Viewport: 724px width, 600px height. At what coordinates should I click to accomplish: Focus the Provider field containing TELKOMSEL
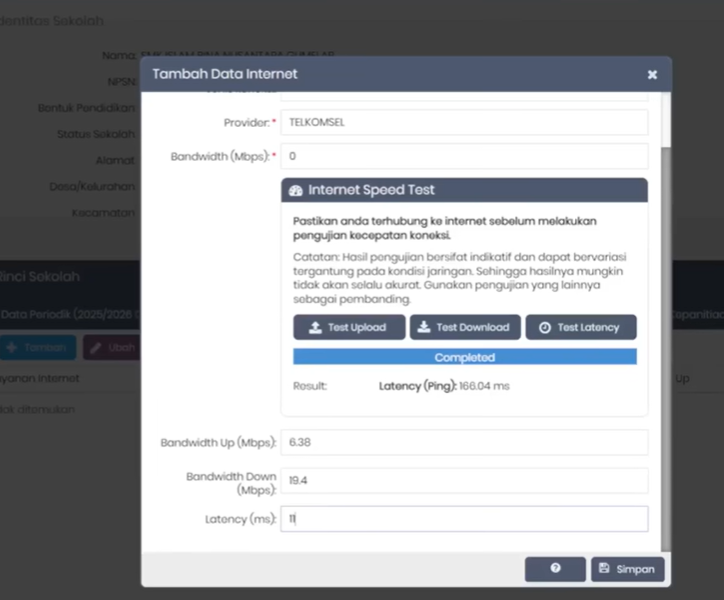[464, 122]
